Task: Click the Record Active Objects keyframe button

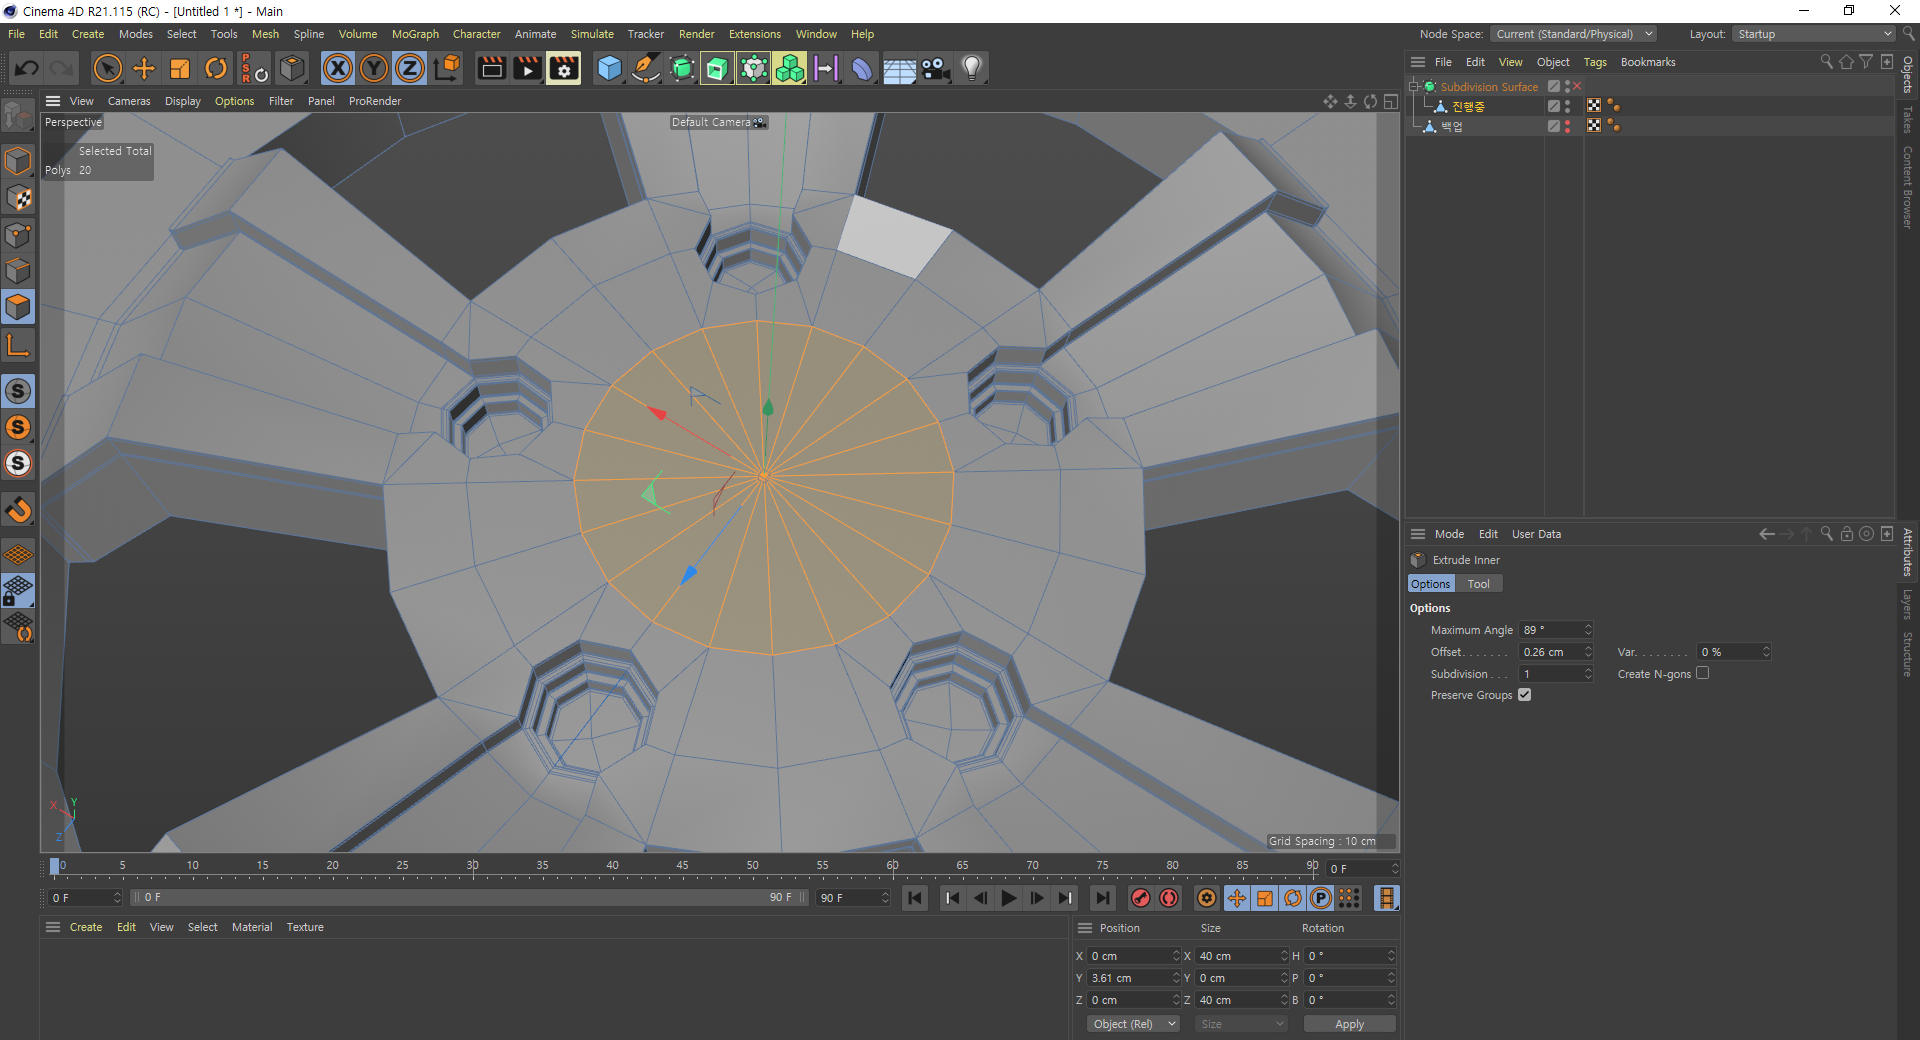Action: [x=1141, y=898]
